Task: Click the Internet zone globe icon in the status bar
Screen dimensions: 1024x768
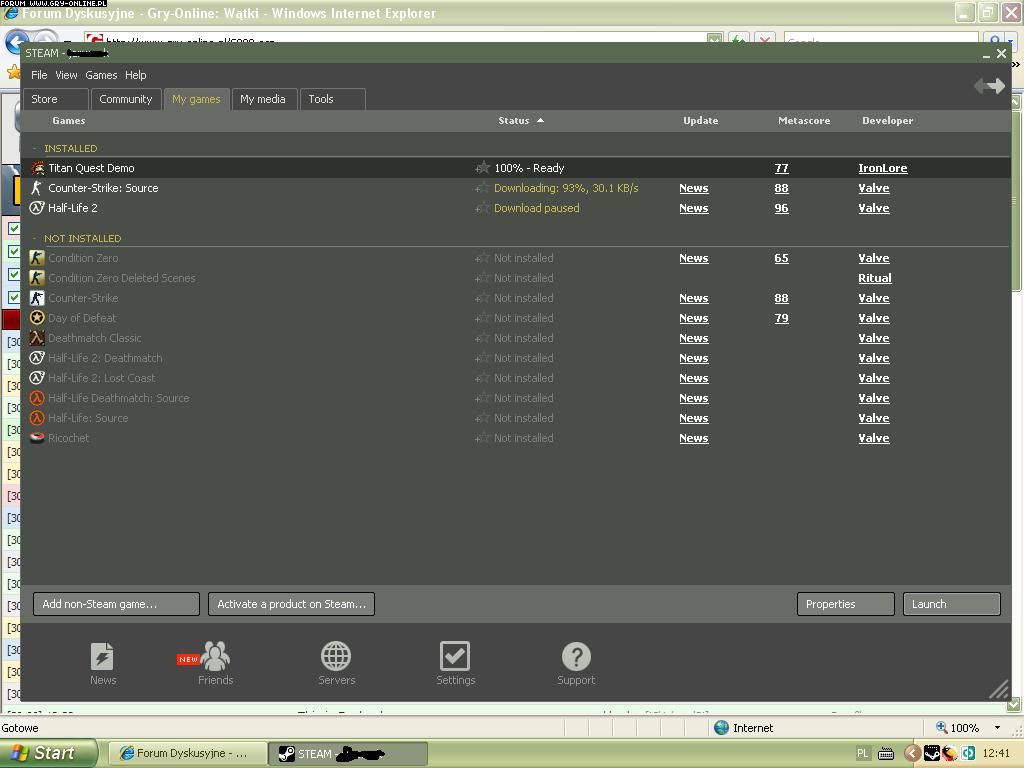Action: [721, 728]
